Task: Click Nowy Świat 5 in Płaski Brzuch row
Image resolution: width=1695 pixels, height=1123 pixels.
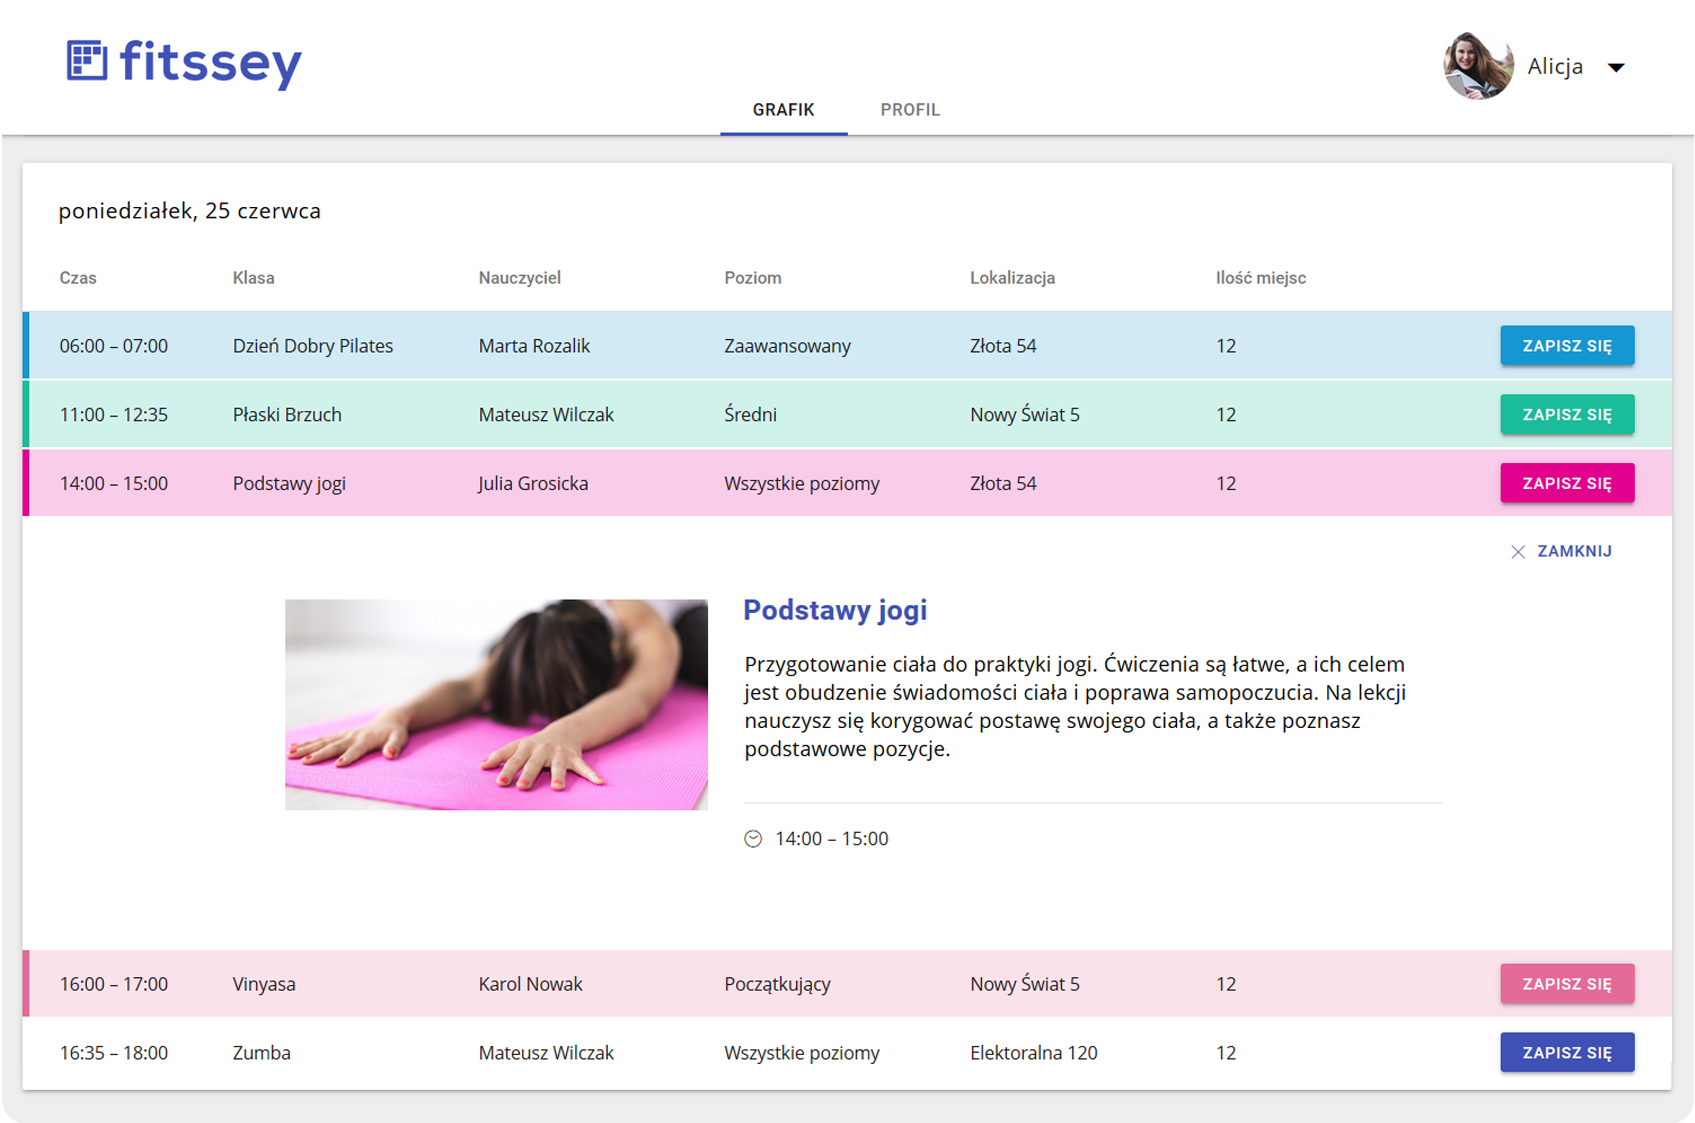Action: coord(1025,414)
